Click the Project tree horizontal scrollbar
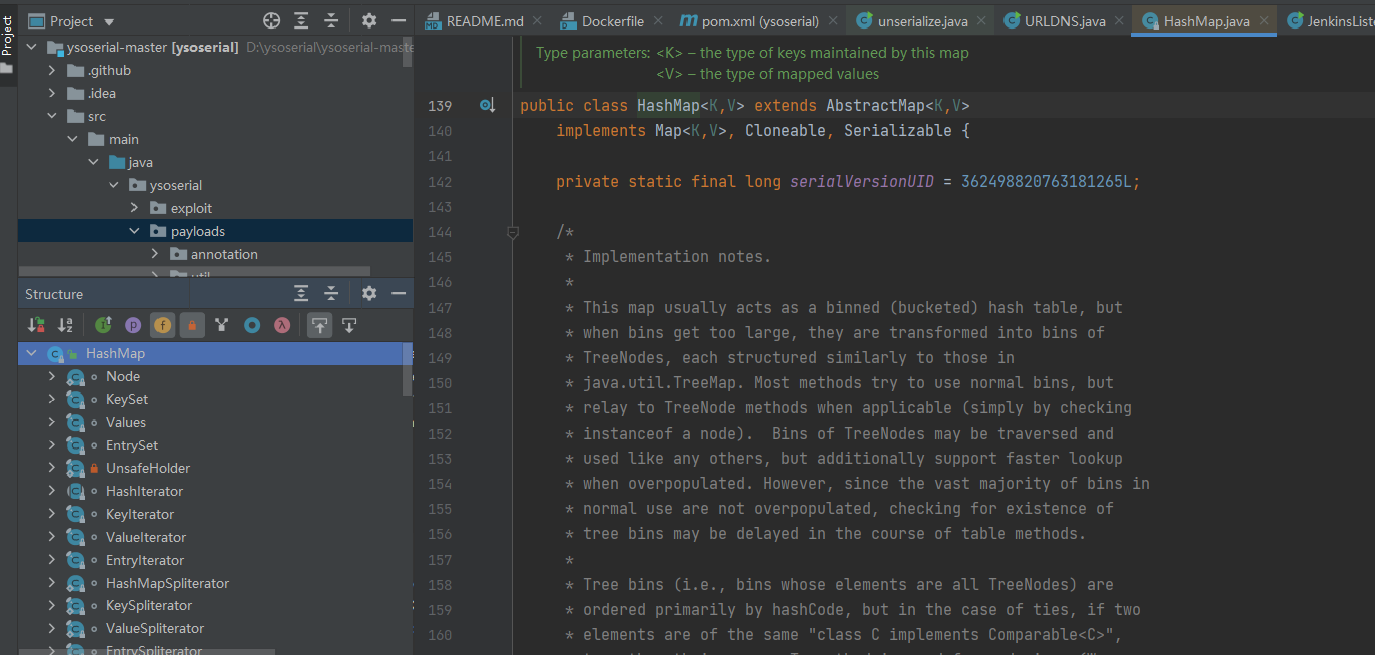Image resolution: width=1375 pixels, height=655 pixels. [194, 272]
